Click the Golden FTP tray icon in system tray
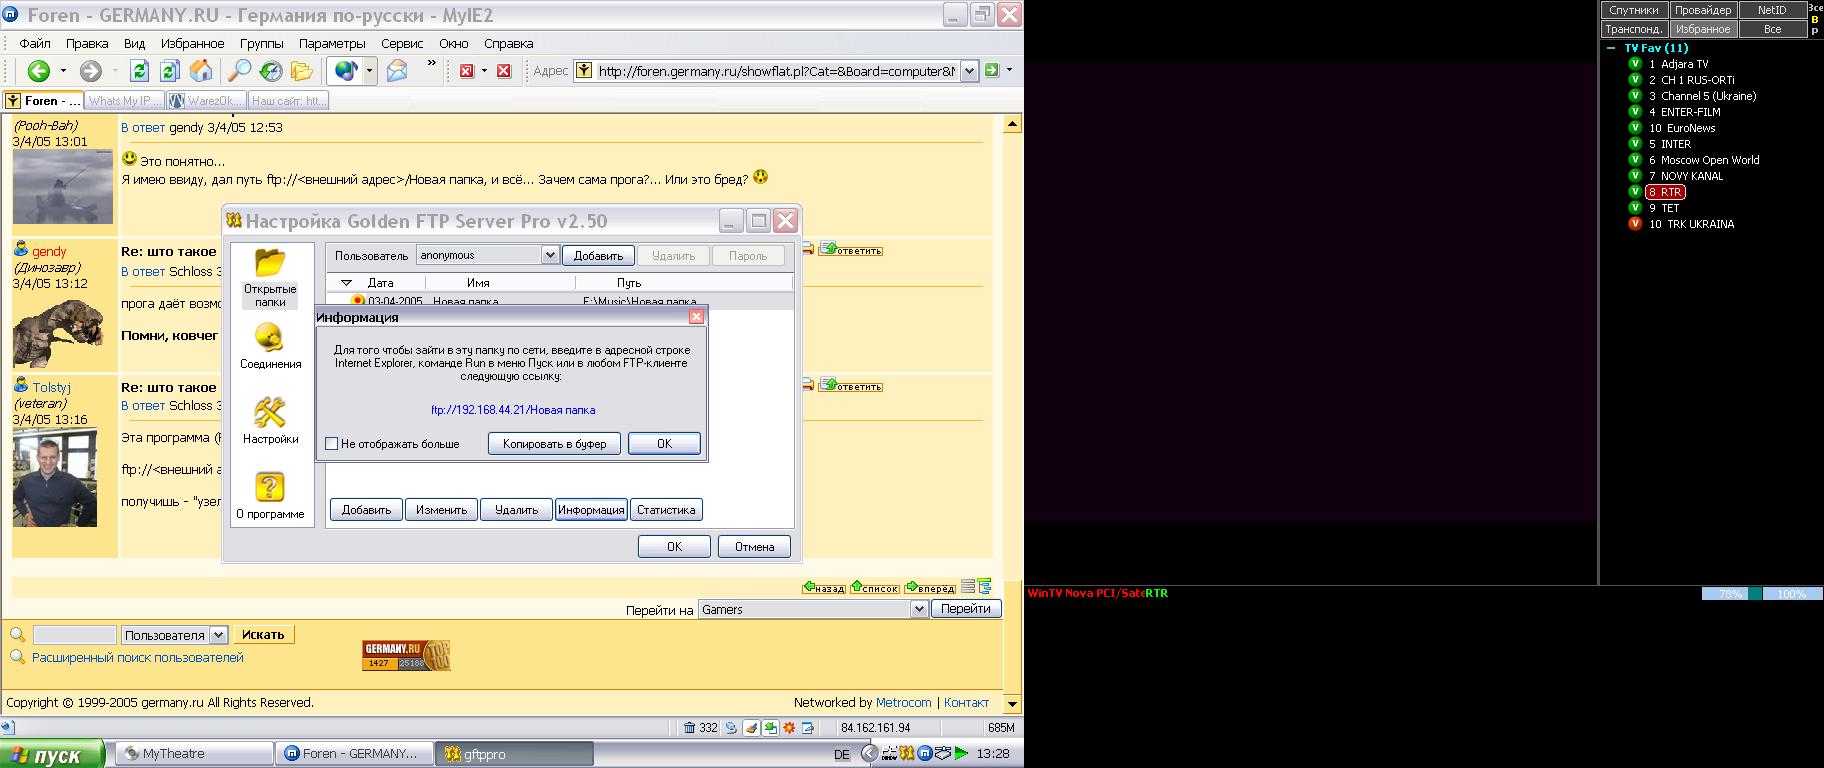Image resolution: width=1824 pixels, height=768 pixels. tap(907, 753)
